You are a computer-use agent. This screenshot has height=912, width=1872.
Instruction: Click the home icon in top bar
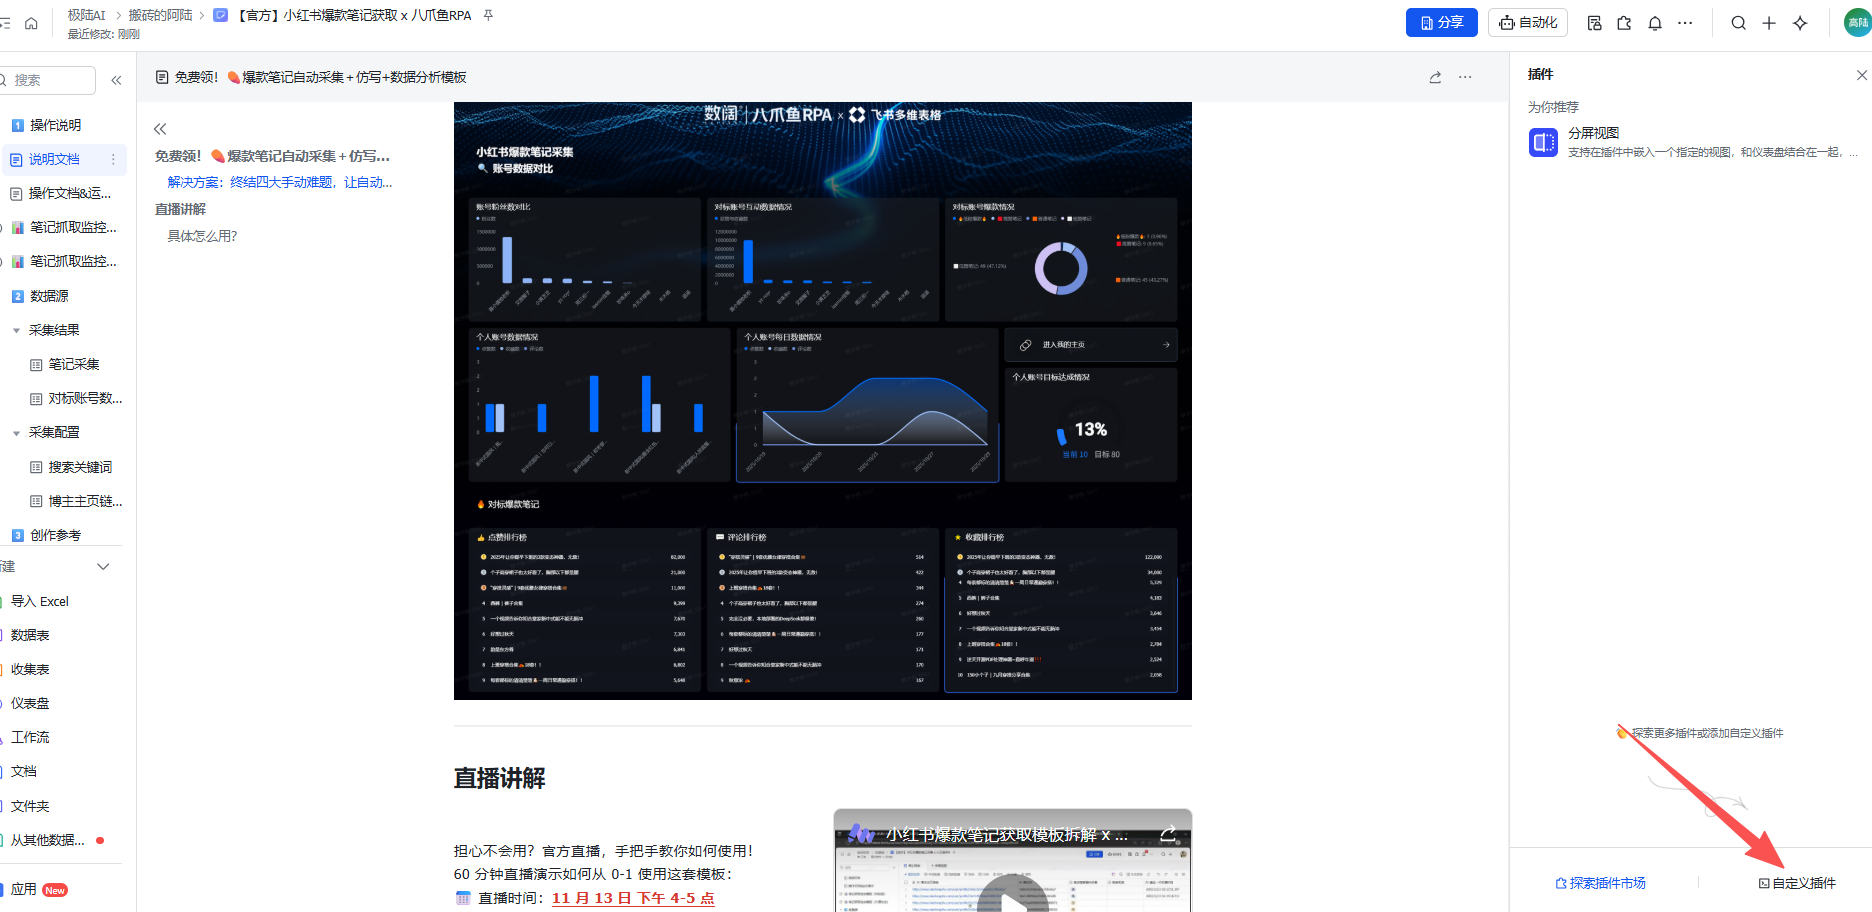coord(31,23)
